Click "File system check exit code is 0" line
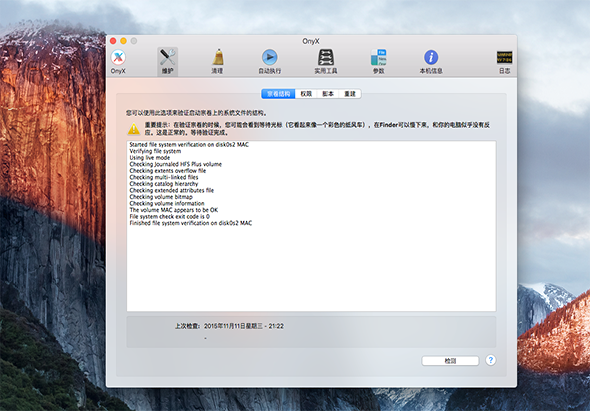 click(169, 217)
